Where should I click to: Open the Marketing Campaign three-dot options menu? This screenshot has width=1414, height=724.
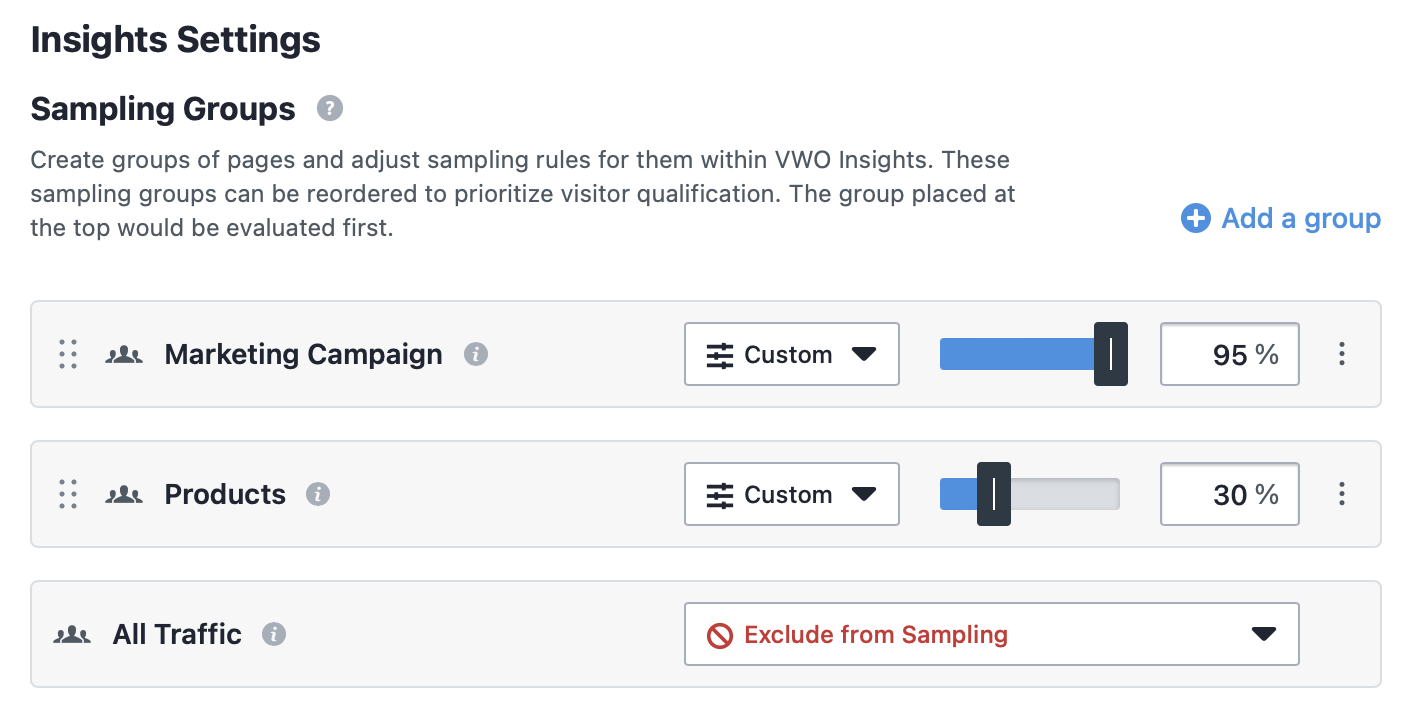(x=1342, y=354)
